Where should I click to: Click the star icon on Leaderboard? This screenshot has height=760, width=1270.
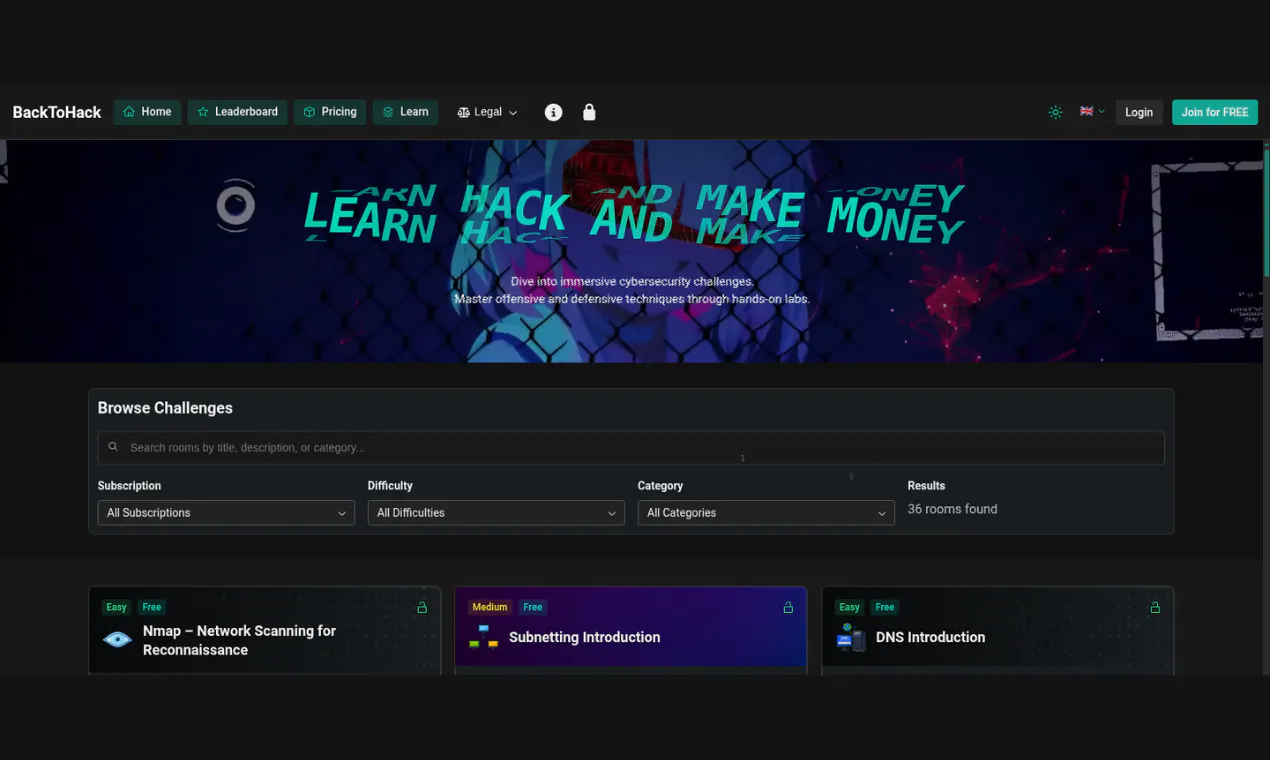coord(203,112)
